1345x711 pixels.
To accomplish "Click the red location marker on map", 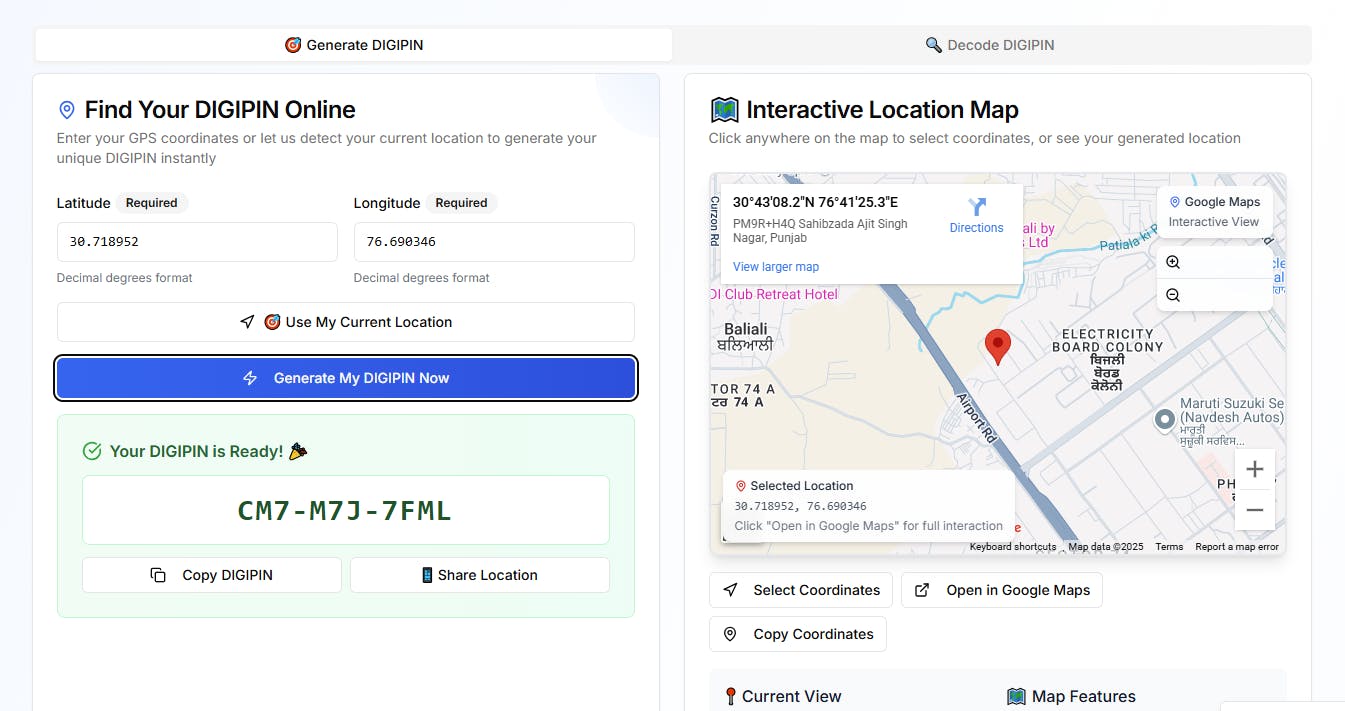I will click(x=997, y=346).
